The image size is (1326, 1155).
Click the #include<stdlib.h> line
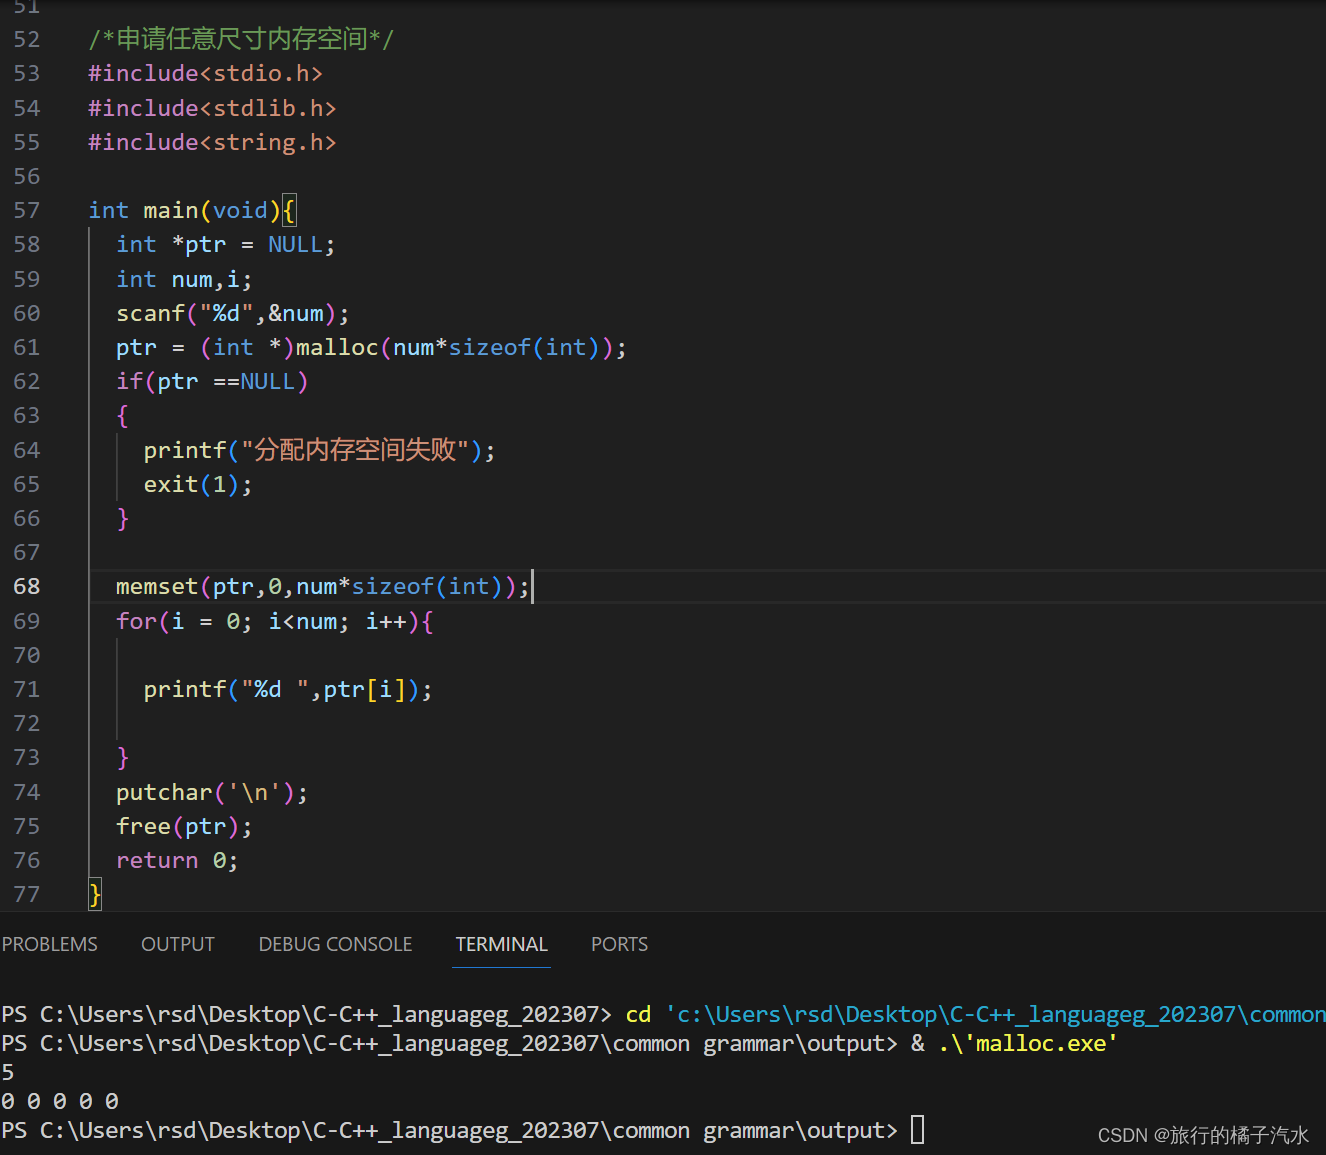tap(212, 108)
